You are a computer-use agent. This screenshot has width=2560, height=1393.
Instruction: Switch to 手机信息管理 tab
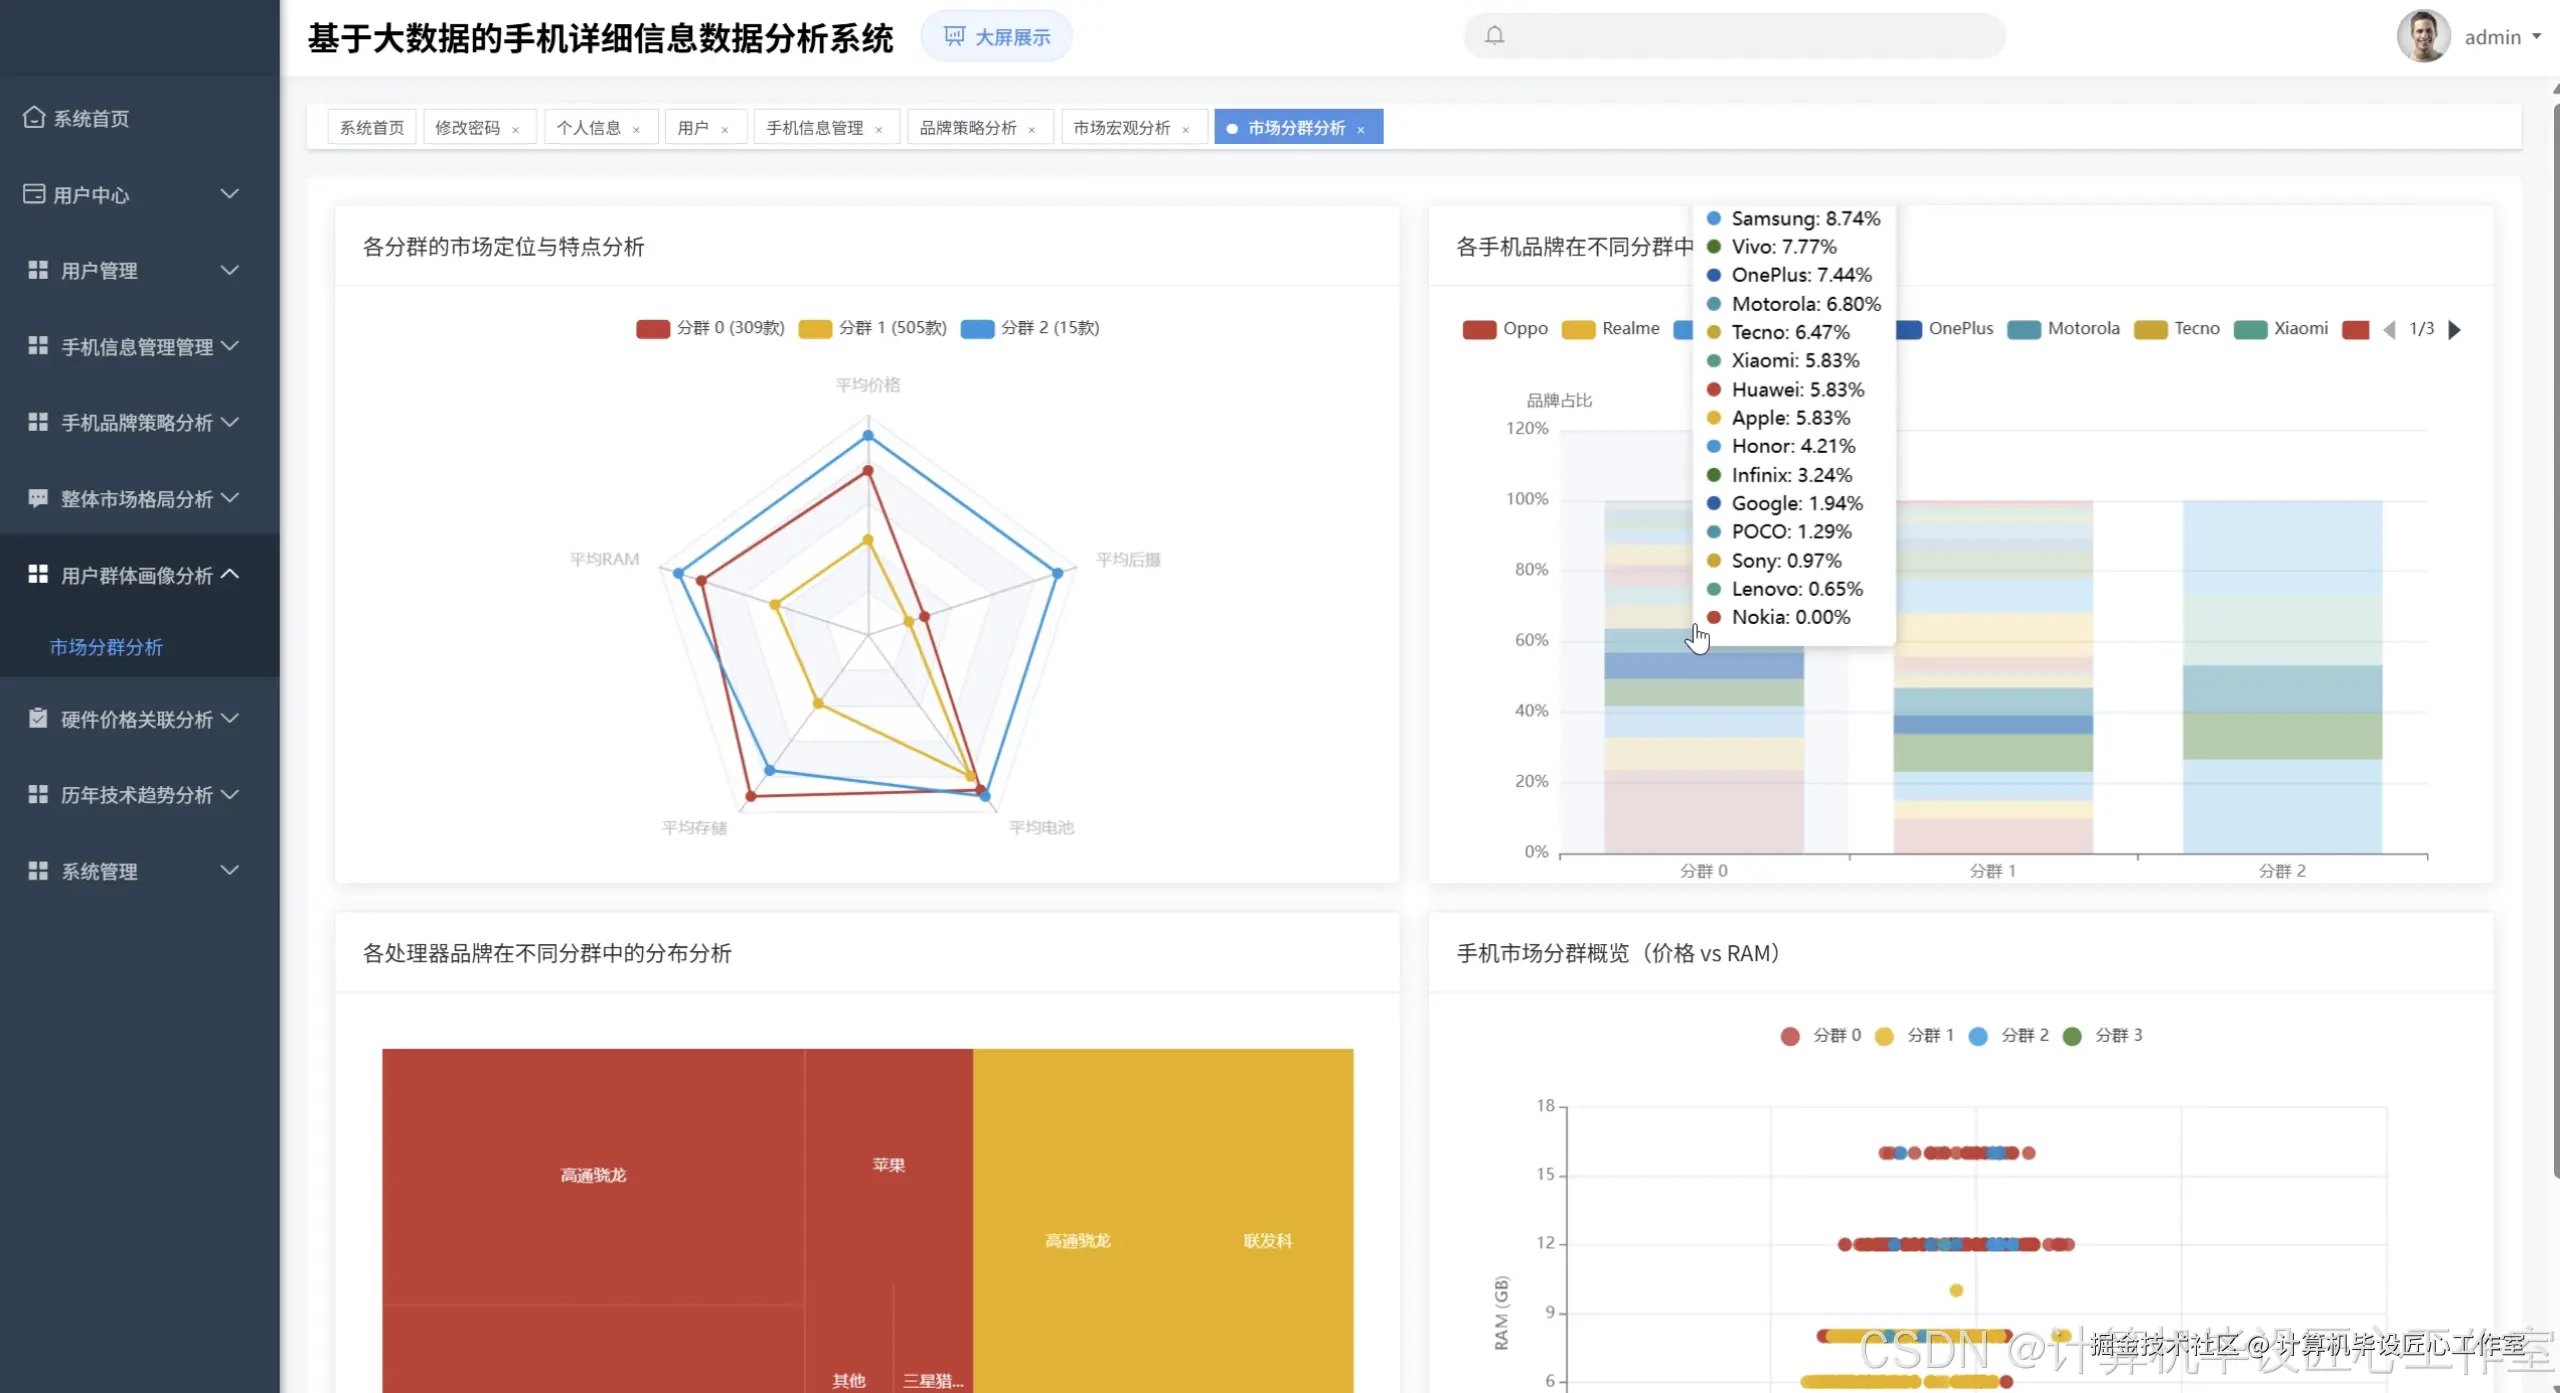coord(814,128)
